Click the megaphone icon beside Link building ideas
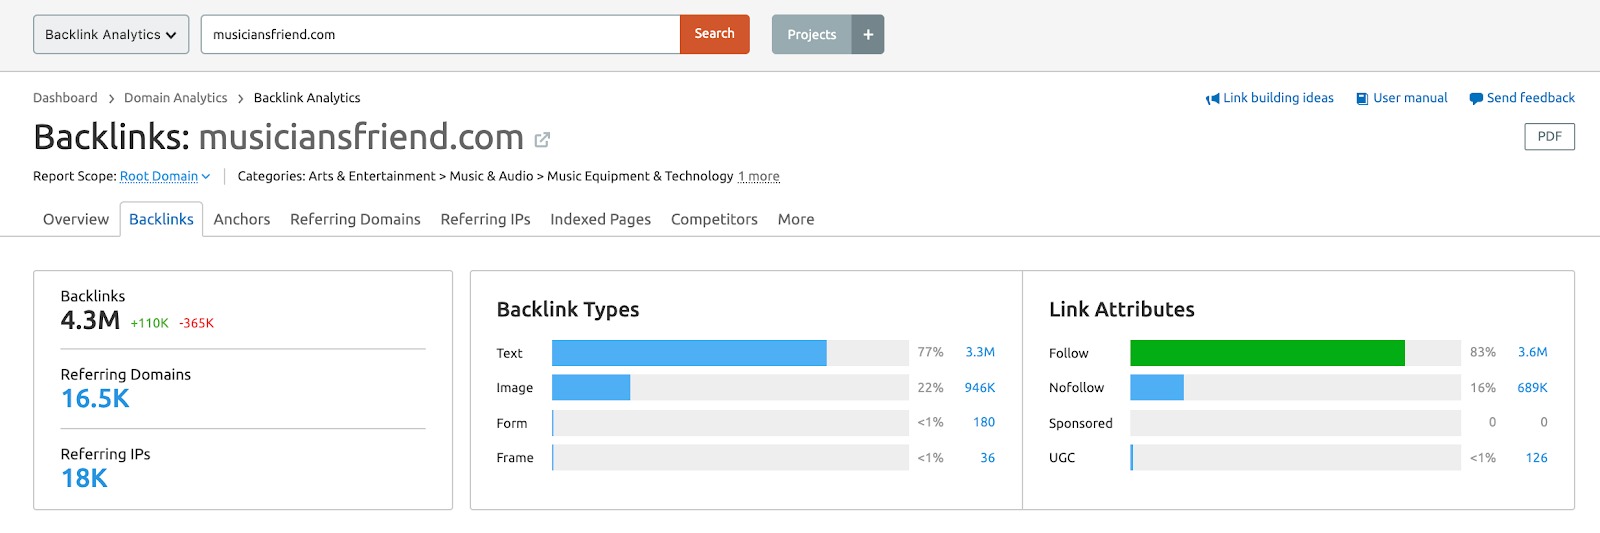 pyautogui.click(x=1213, y=98)
